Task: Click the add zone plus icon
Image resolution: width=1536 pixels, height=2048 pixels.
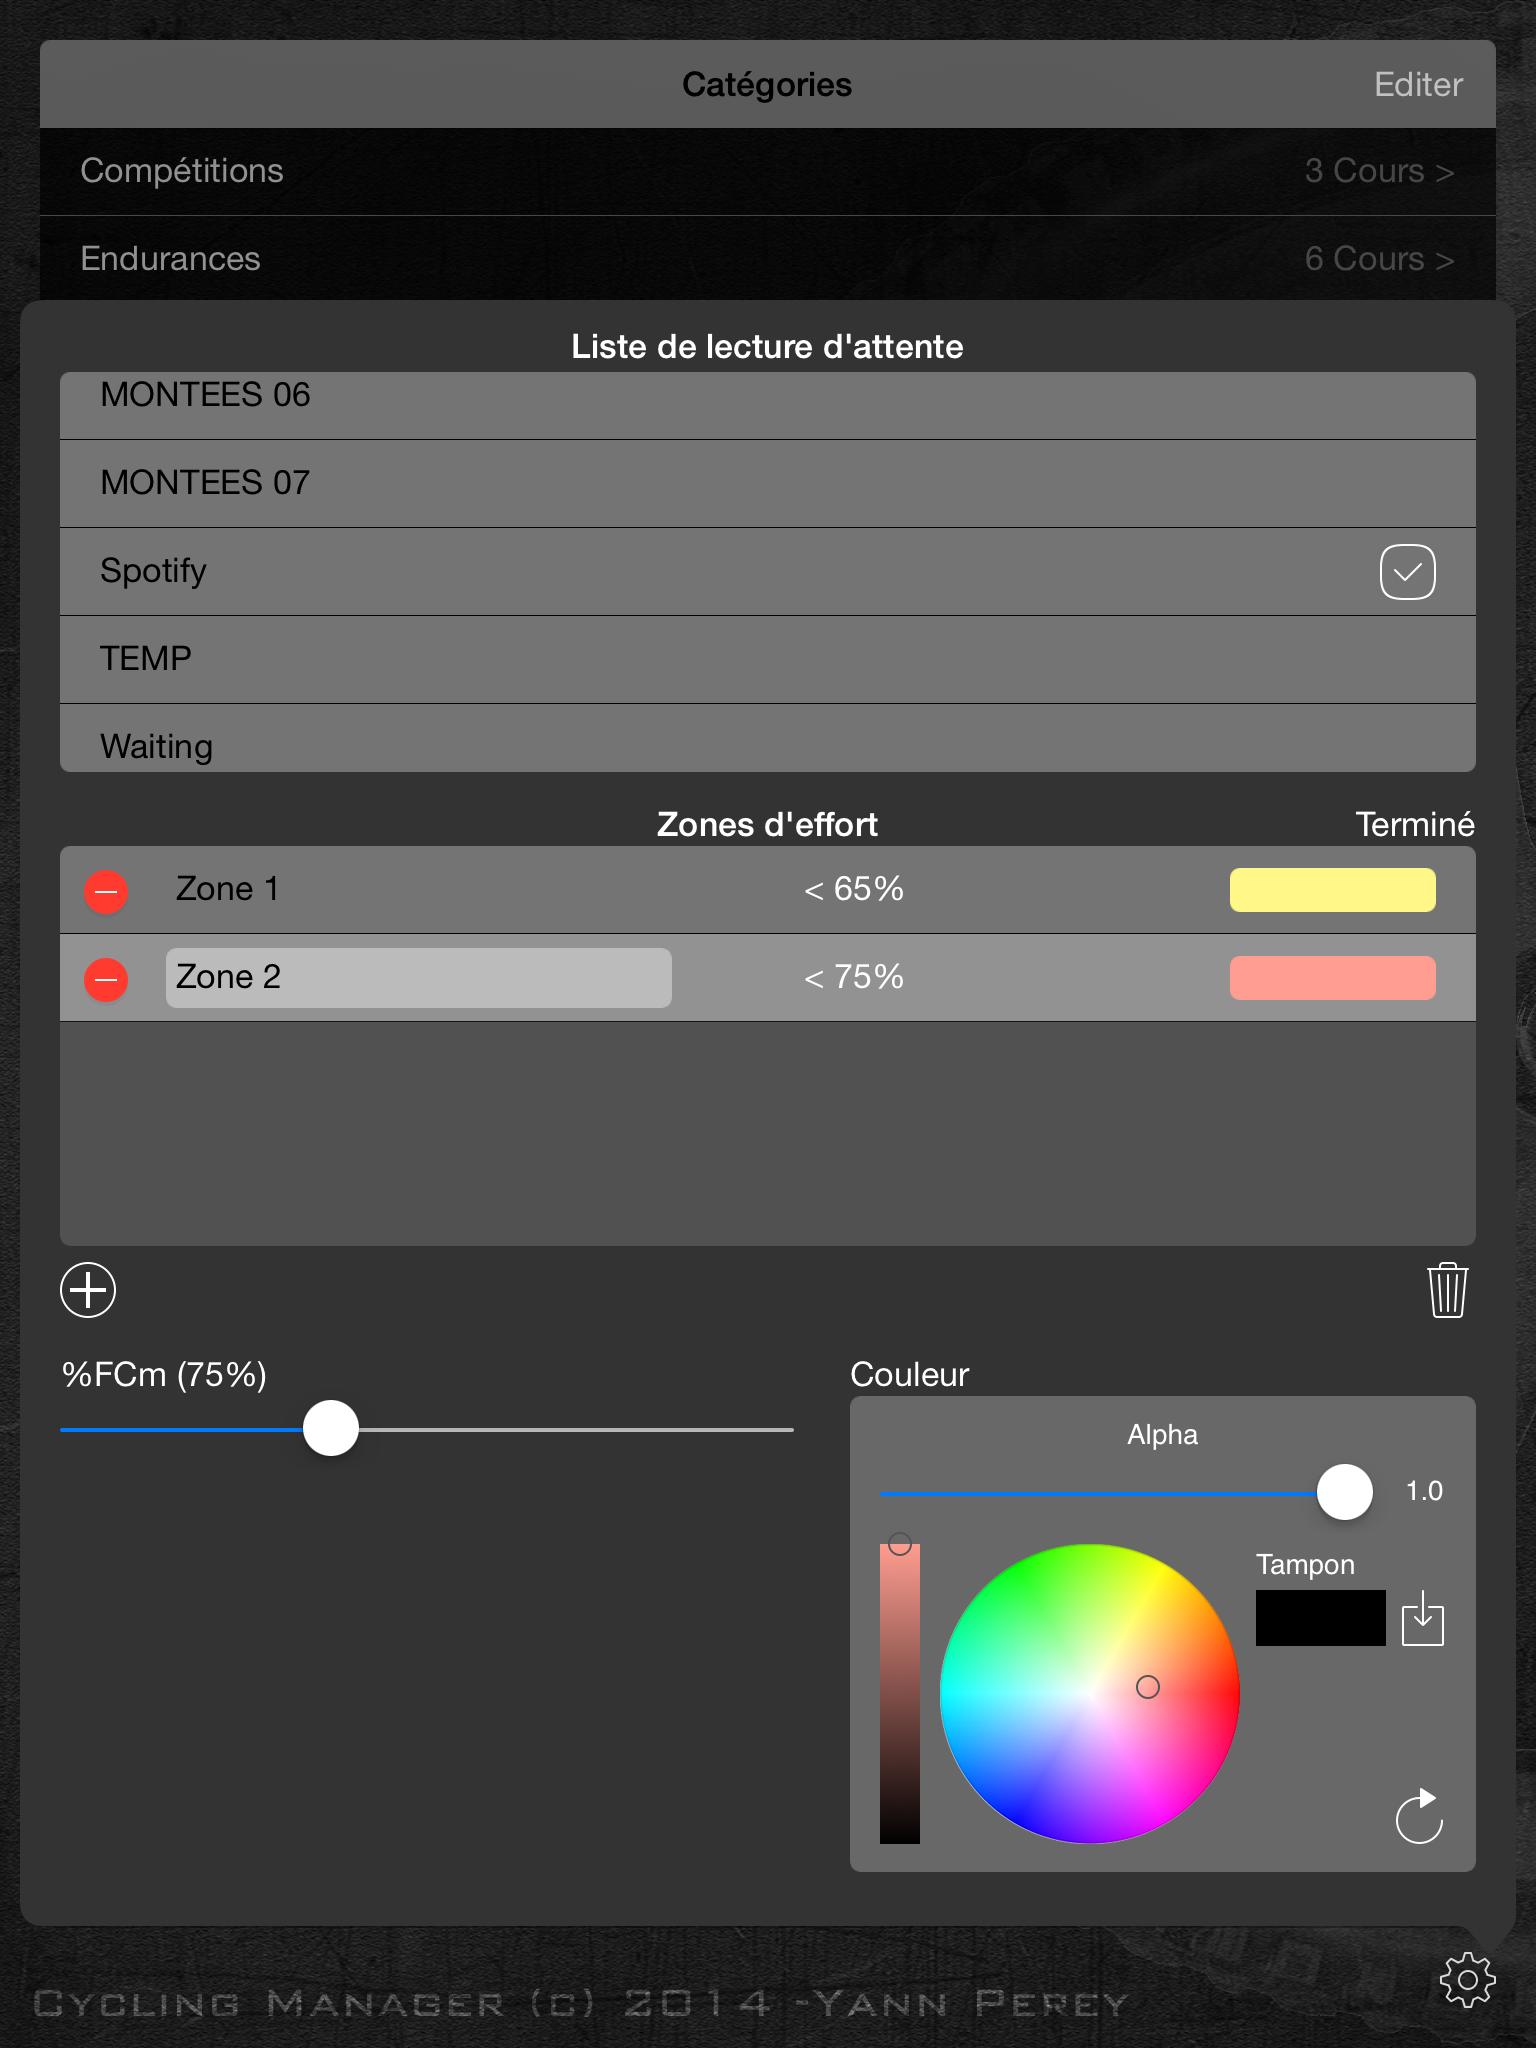Action: coord(88,1290)
